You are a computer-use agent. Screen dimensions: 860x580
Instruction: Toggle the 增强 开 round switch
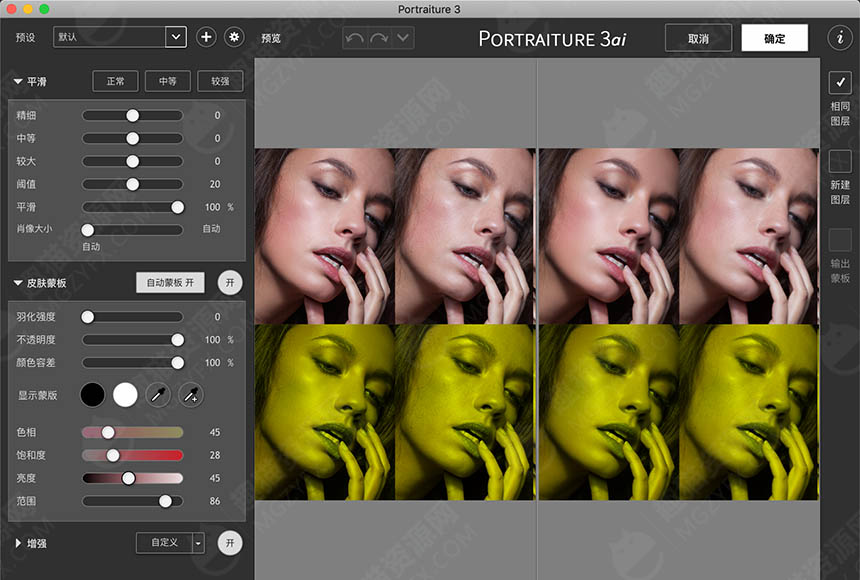pos(230,543)
